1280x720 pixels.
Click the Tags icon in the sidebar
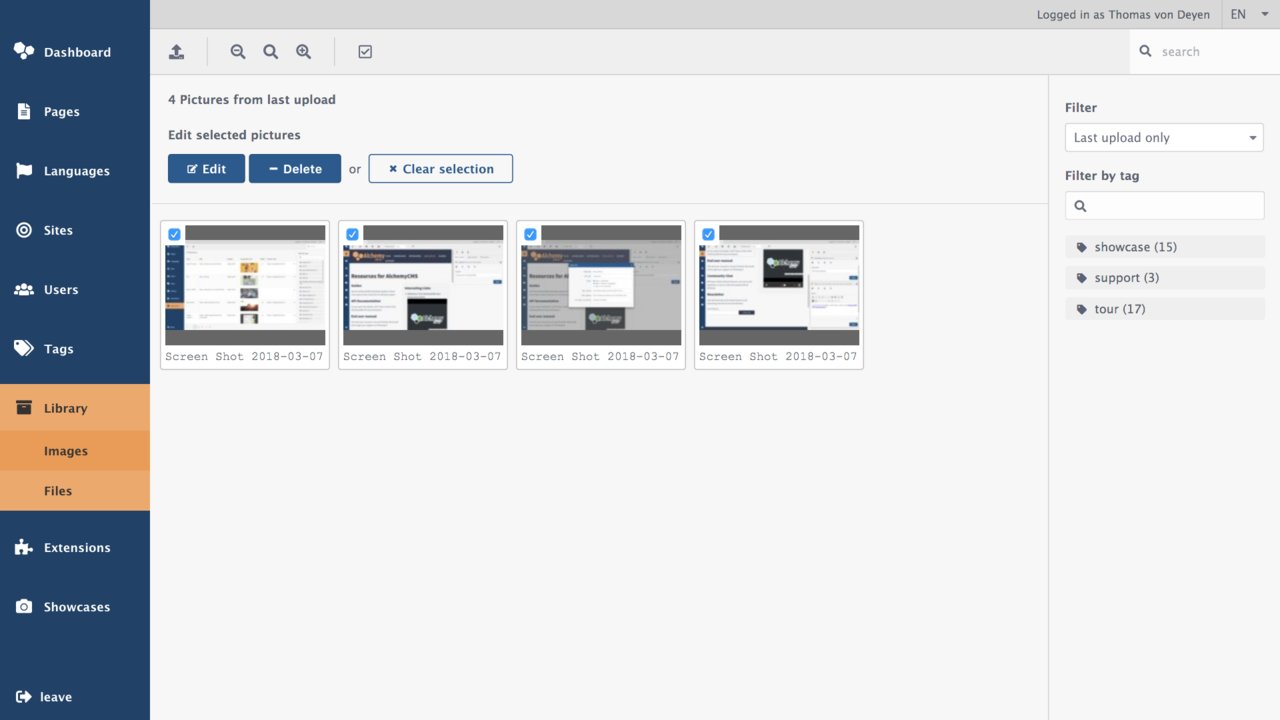pos(23,348)
